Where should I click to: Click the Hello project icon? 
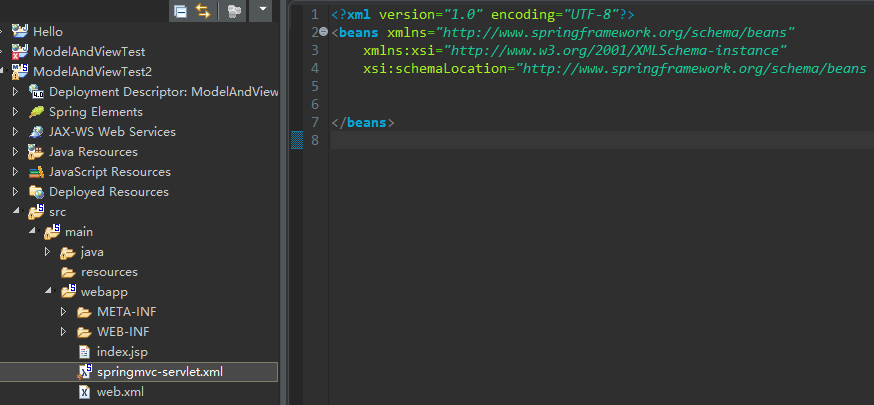click(21, 31)
